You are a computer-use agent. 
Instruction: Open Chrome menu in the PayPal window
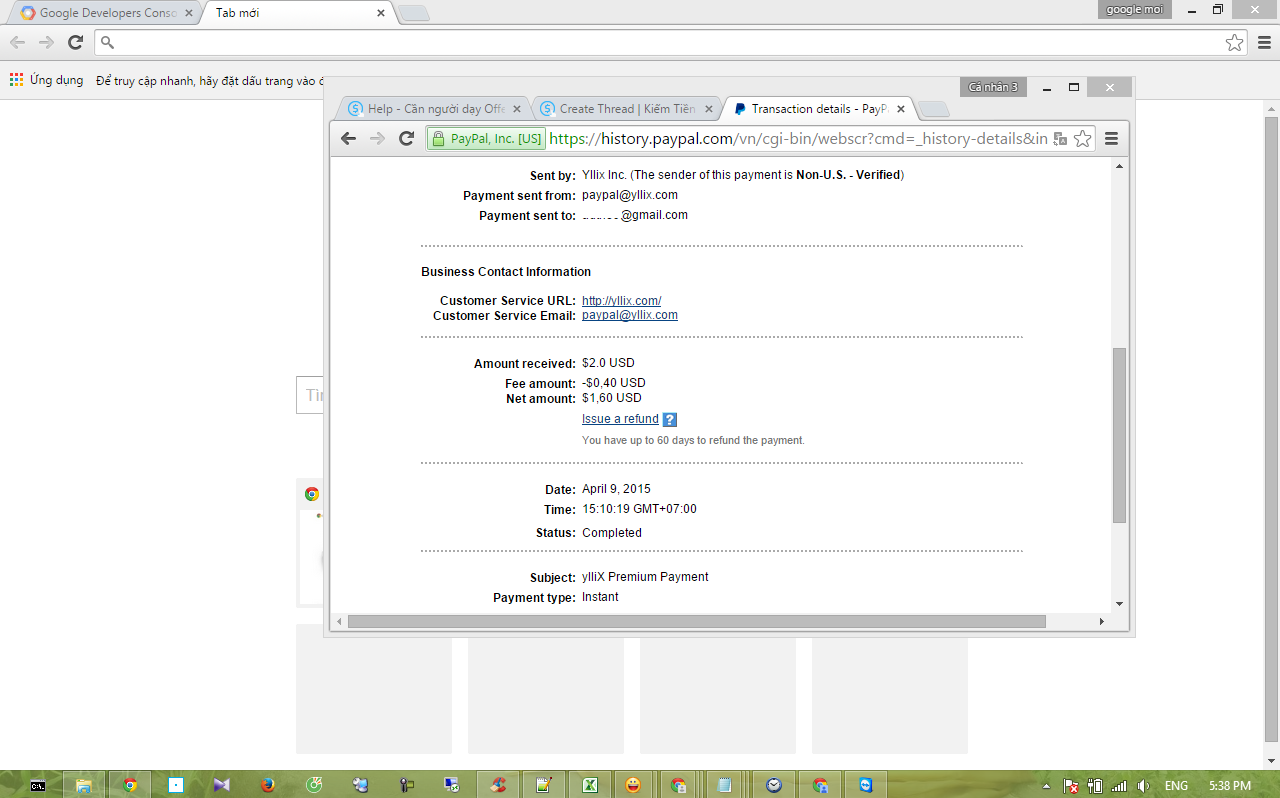click(x=1111, y=139)
